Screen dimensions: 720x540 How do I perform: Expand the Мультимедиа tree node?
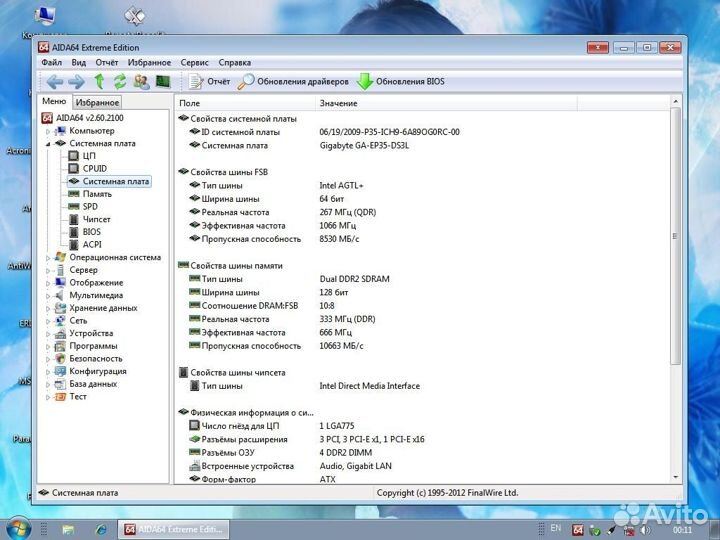(48, 296)
